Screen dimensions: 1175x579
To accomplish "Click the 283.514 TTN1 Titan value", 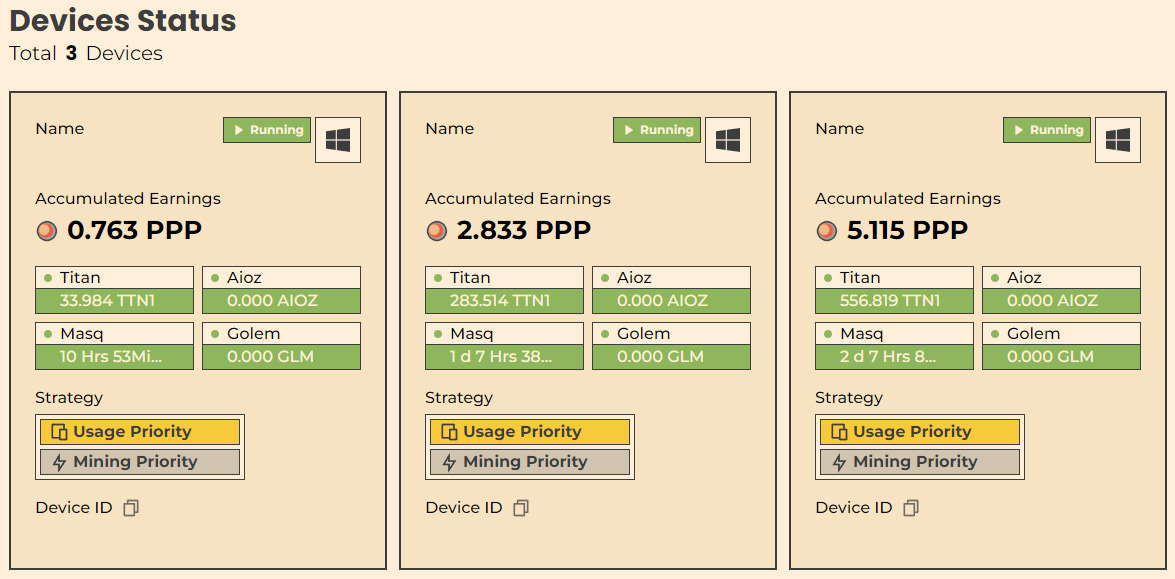I will coord(504,301).
